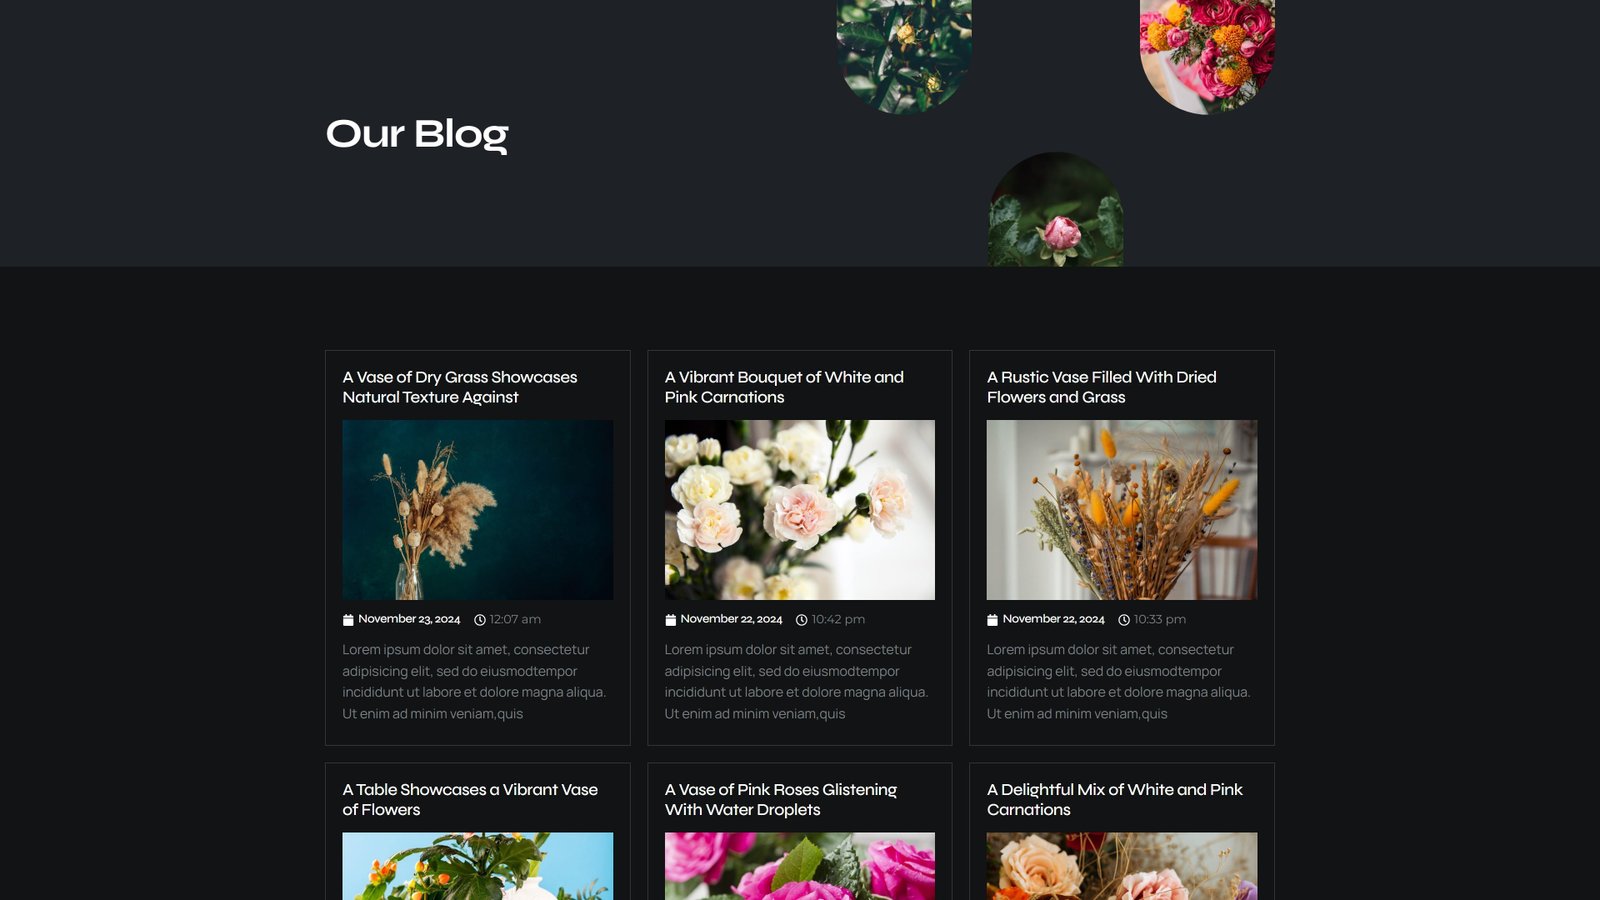1600x900 pixels.
Task: Open 'A Rustic Vase Filled With Dried Flowers' title
Action: pyautogui.click(x=1102, y=387)
